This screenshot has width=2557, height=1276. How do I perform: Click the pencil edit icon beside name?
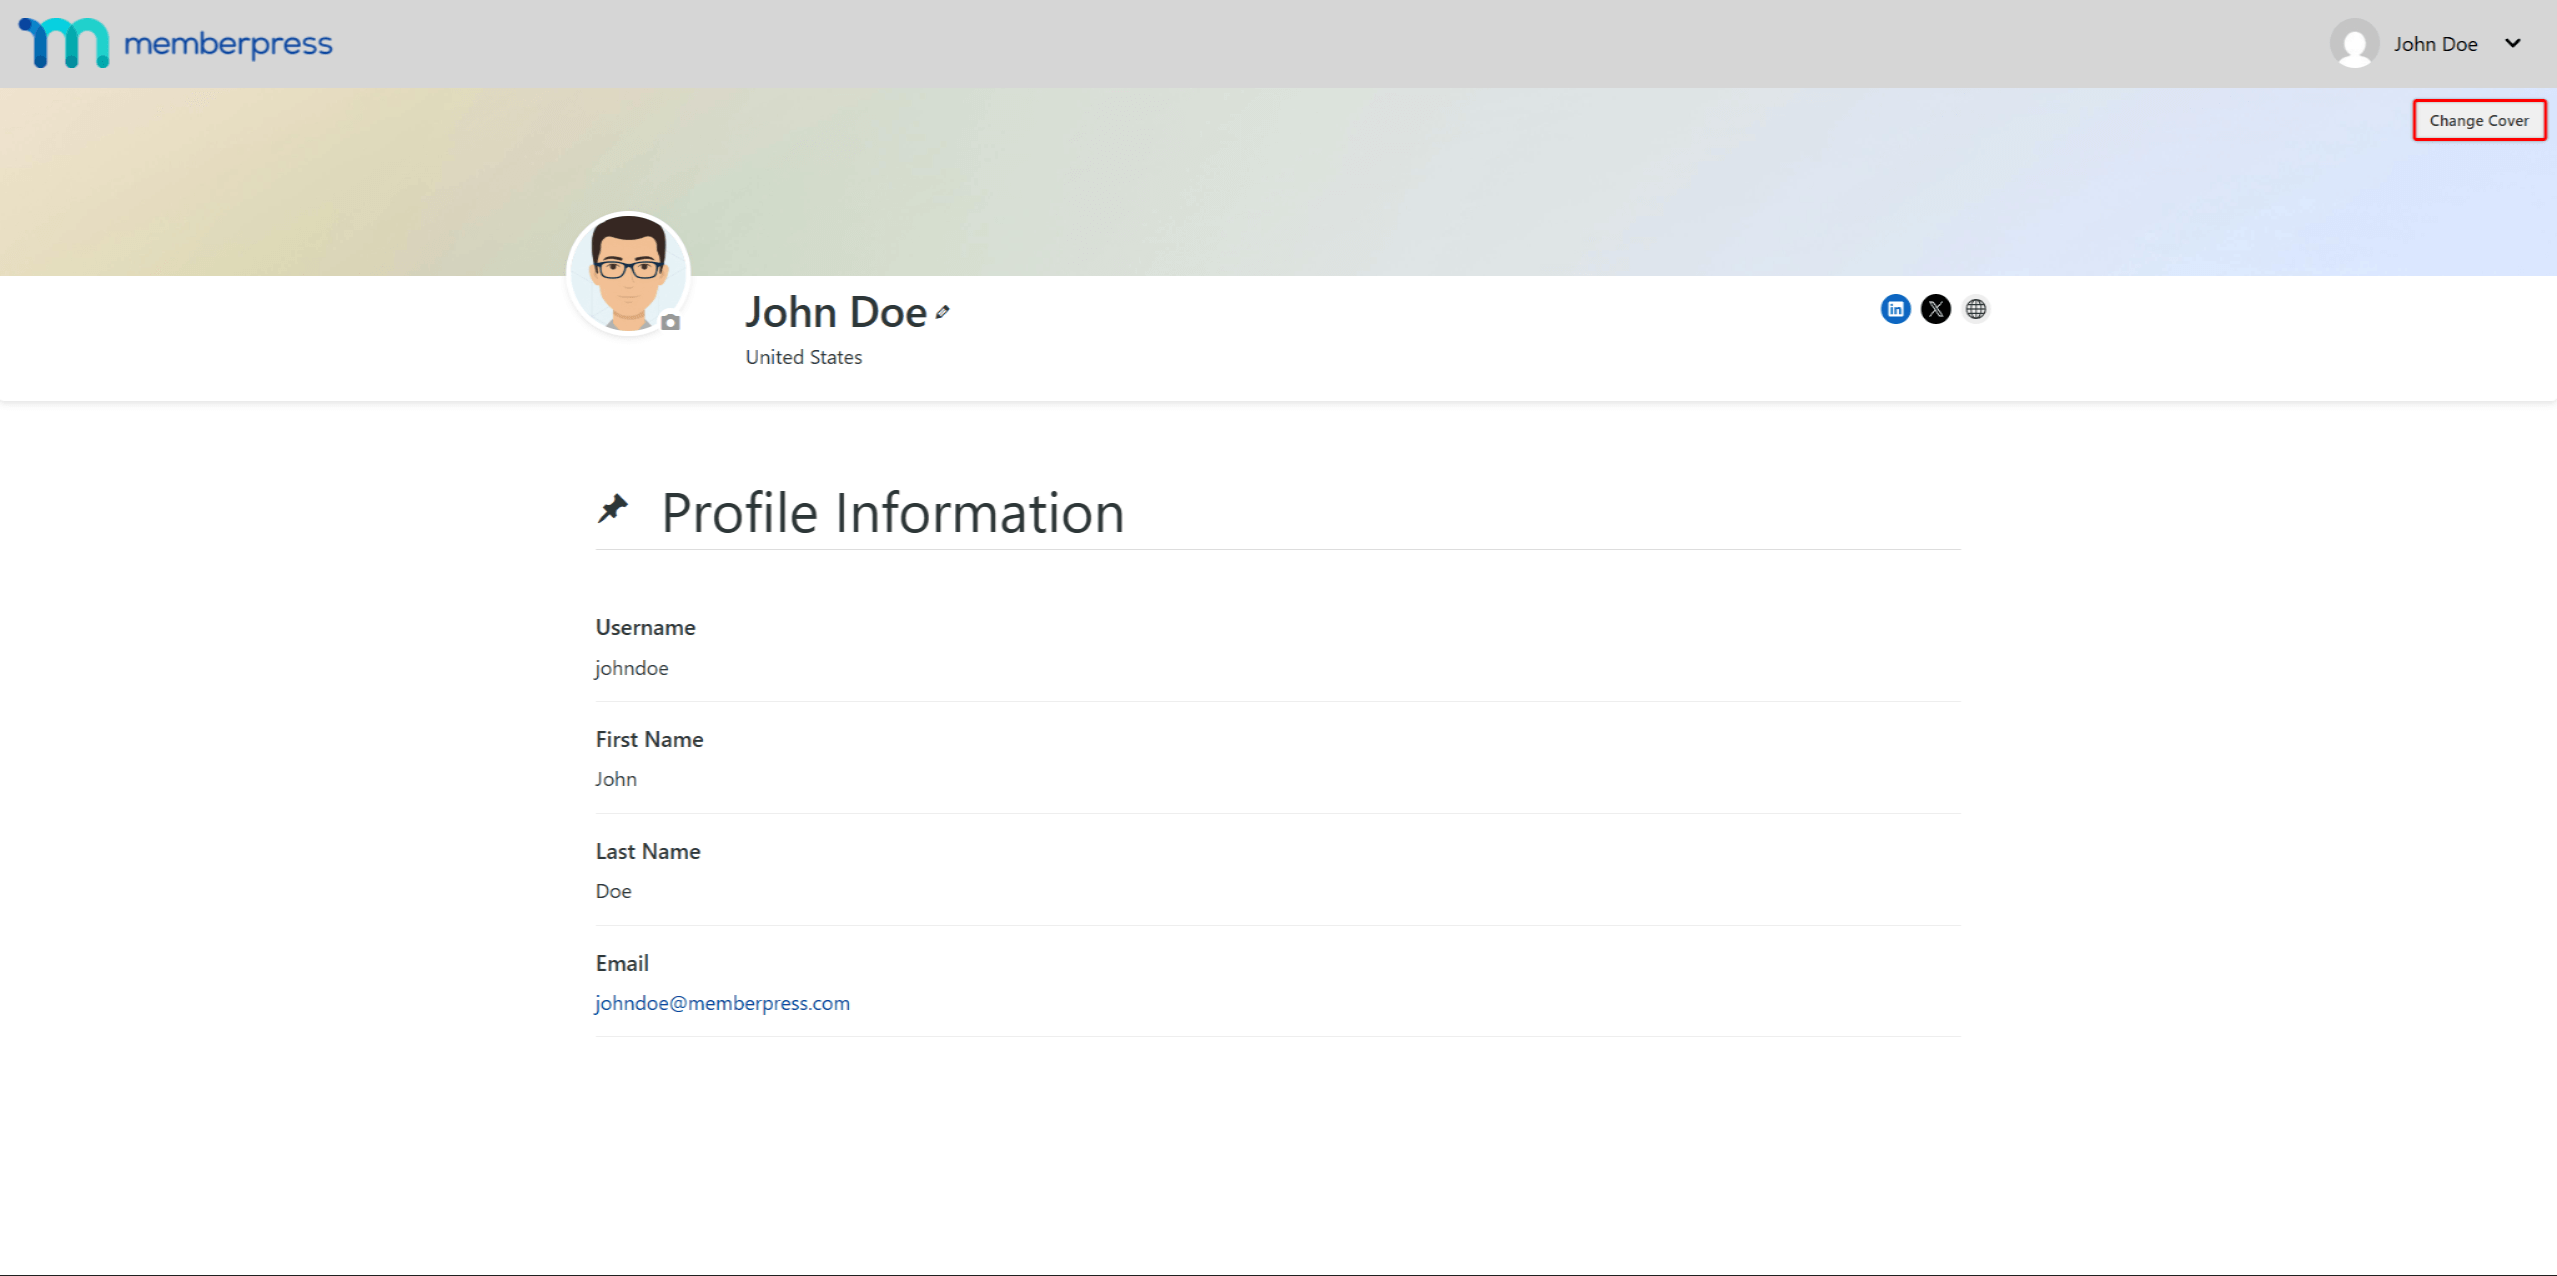pos(942,313)
